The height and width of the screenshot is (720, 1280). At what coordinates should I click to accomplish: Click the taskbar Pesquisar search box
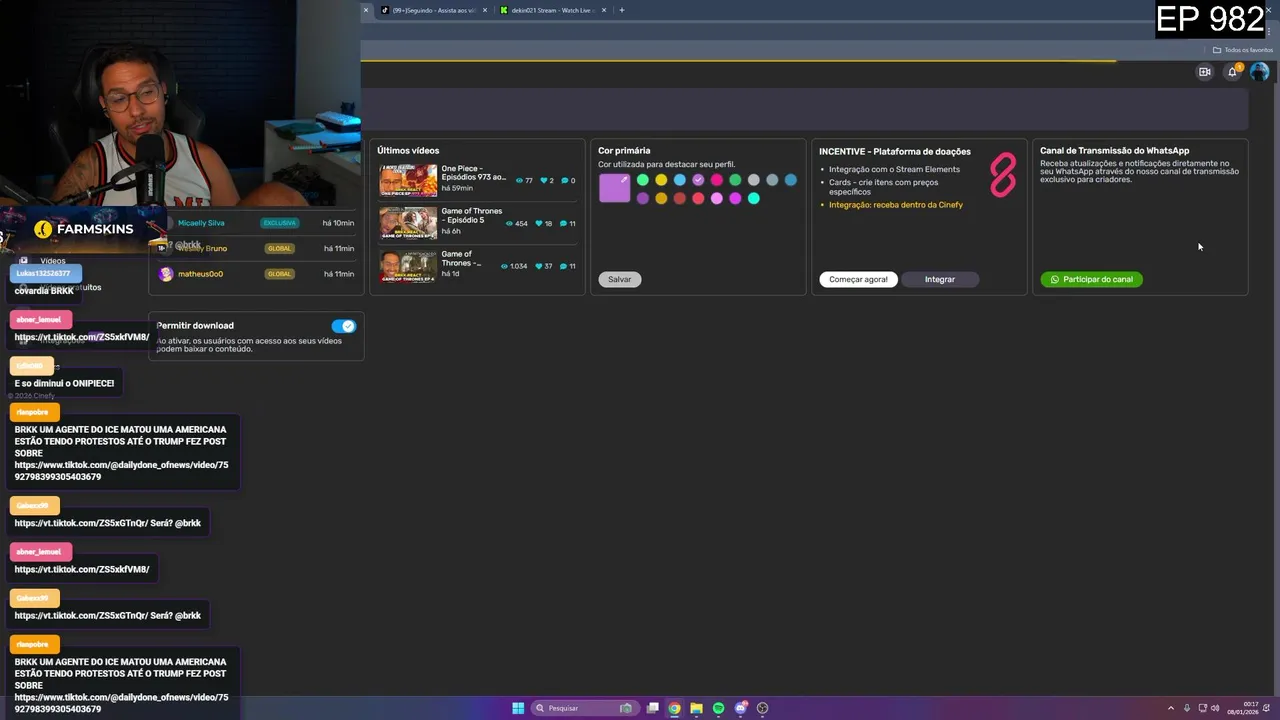[x=585, y=708]
